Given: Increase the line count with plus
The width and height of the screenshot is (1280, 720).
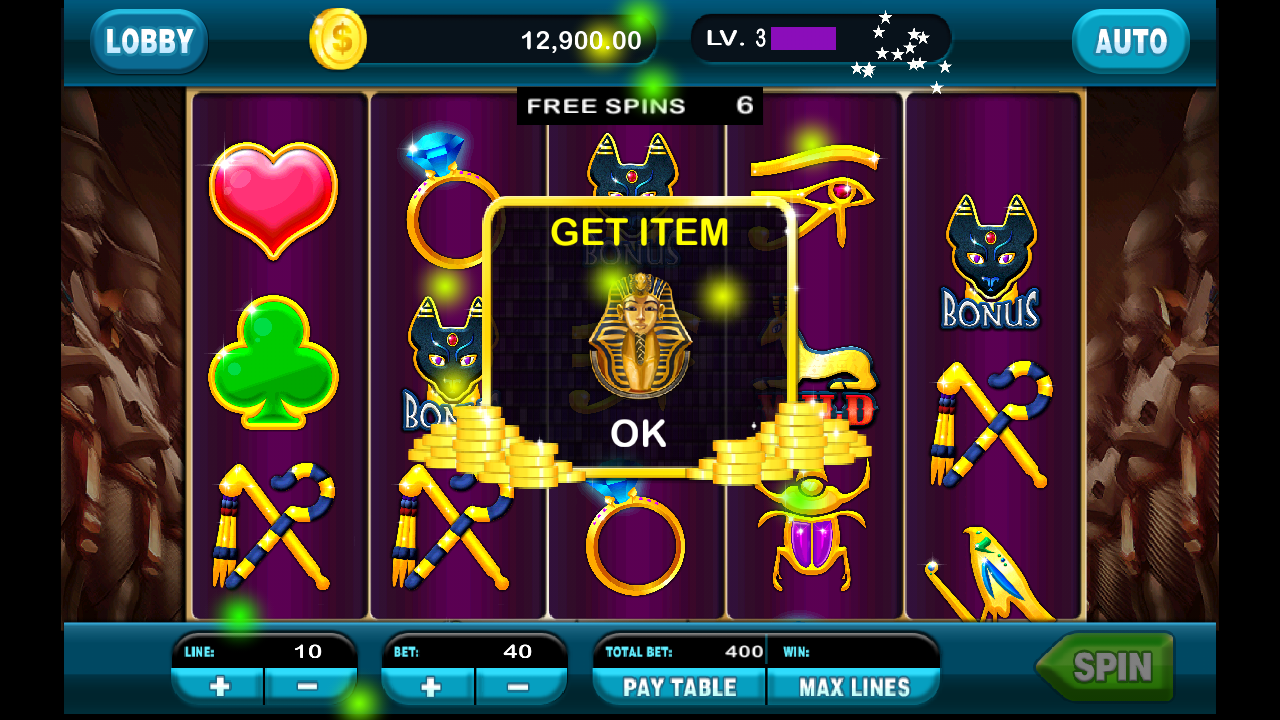Looking at the screenshot, I should click(219, 687).
